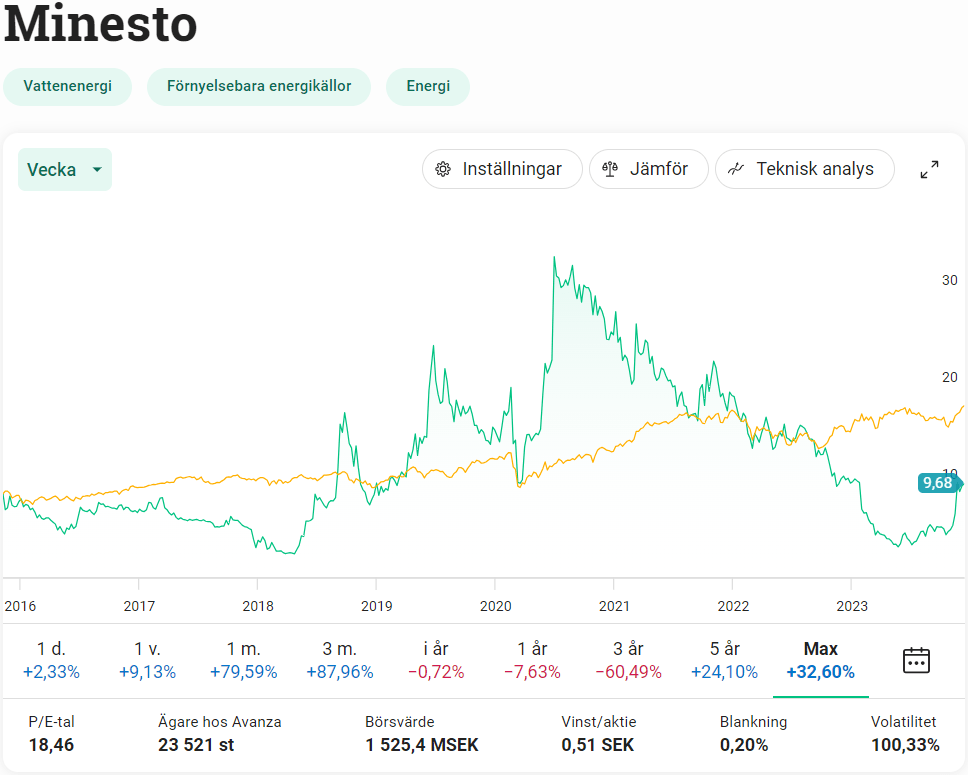Select the 1 d. time period
The height and width of the screenshot is (775, 968).
pyautogui.click(x=51, y=660)
